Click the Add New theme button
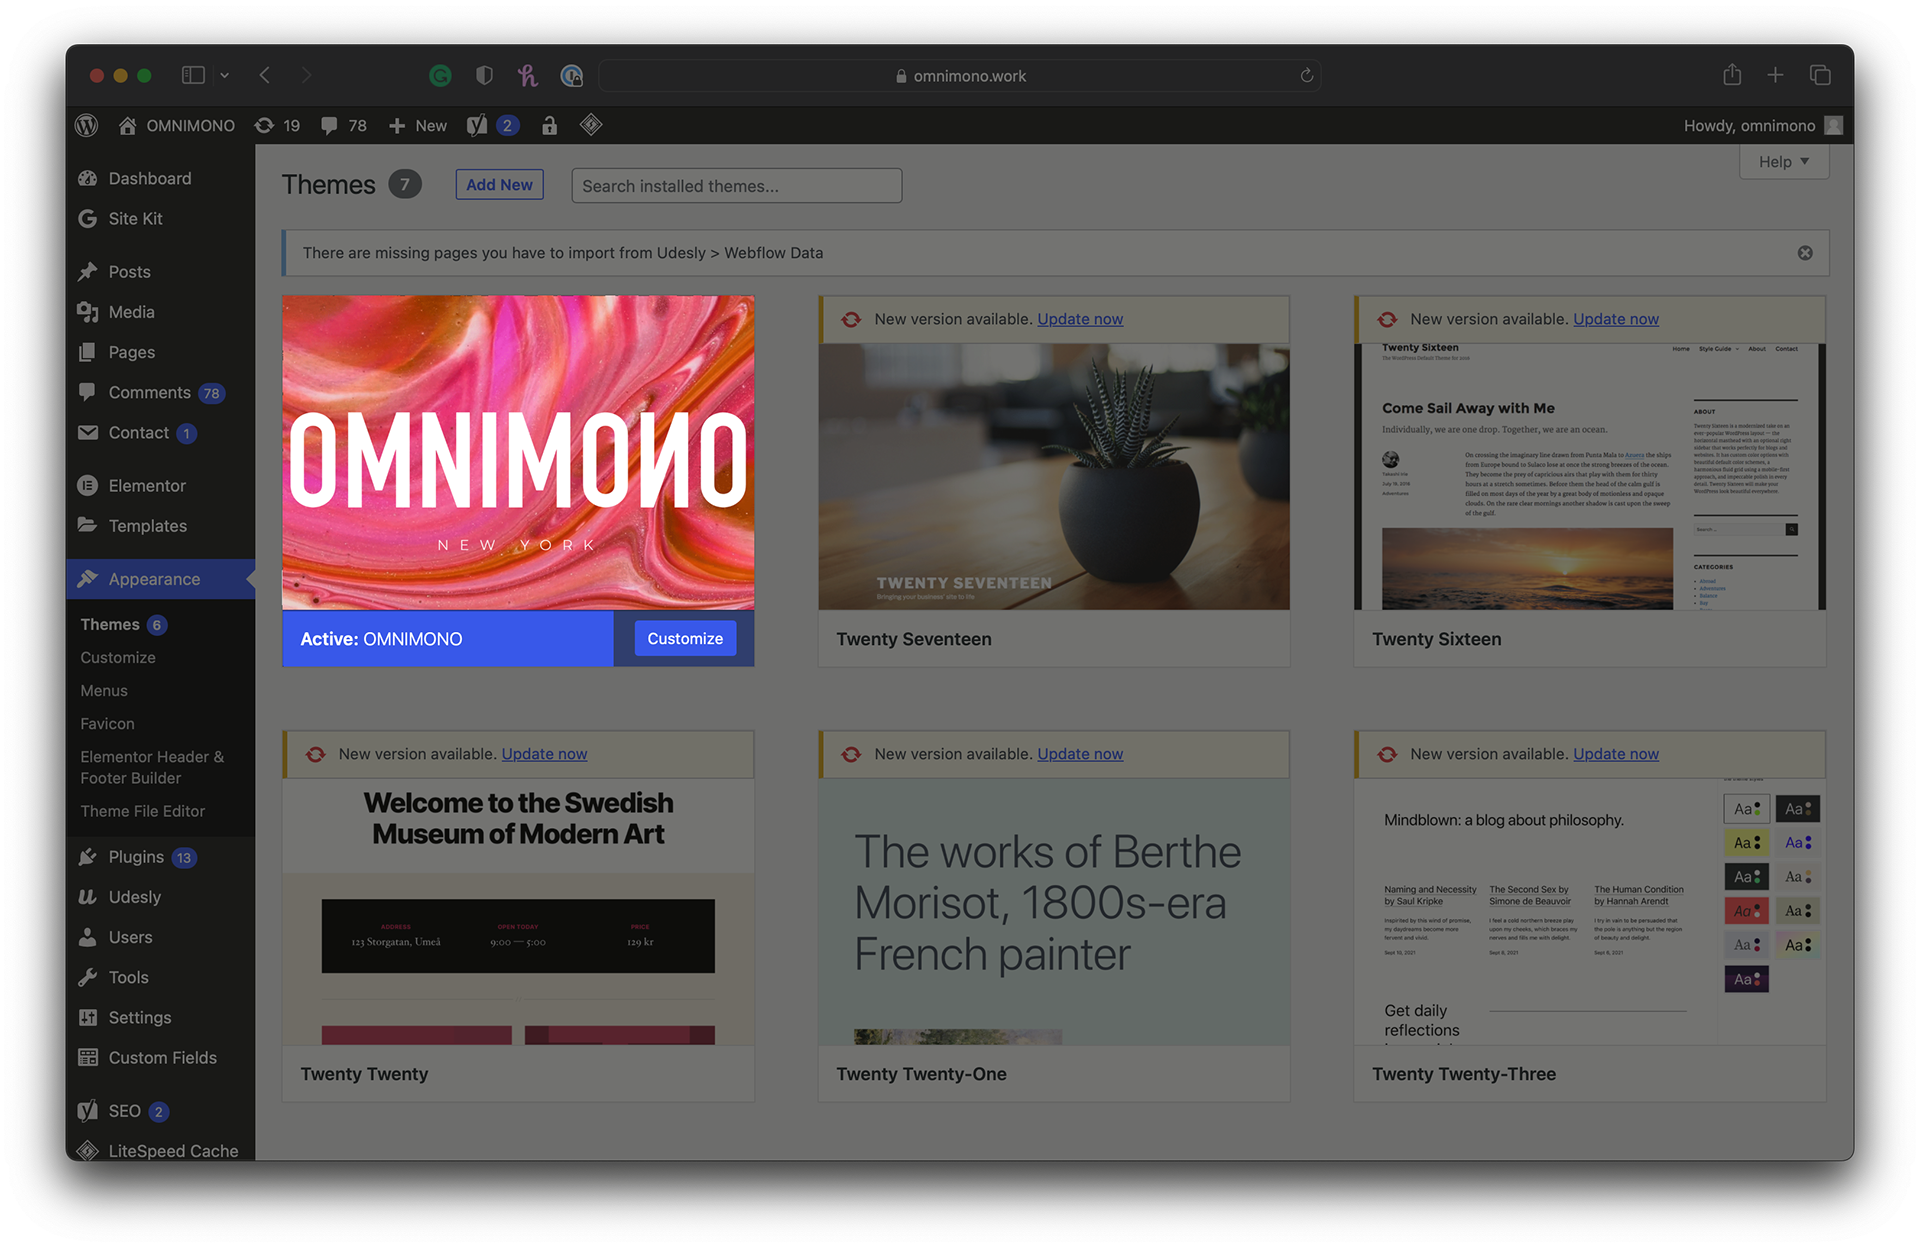Image resolution: width=1920 pixels, height=1248 pixels. pyautogui.click(x=499, y=185)
